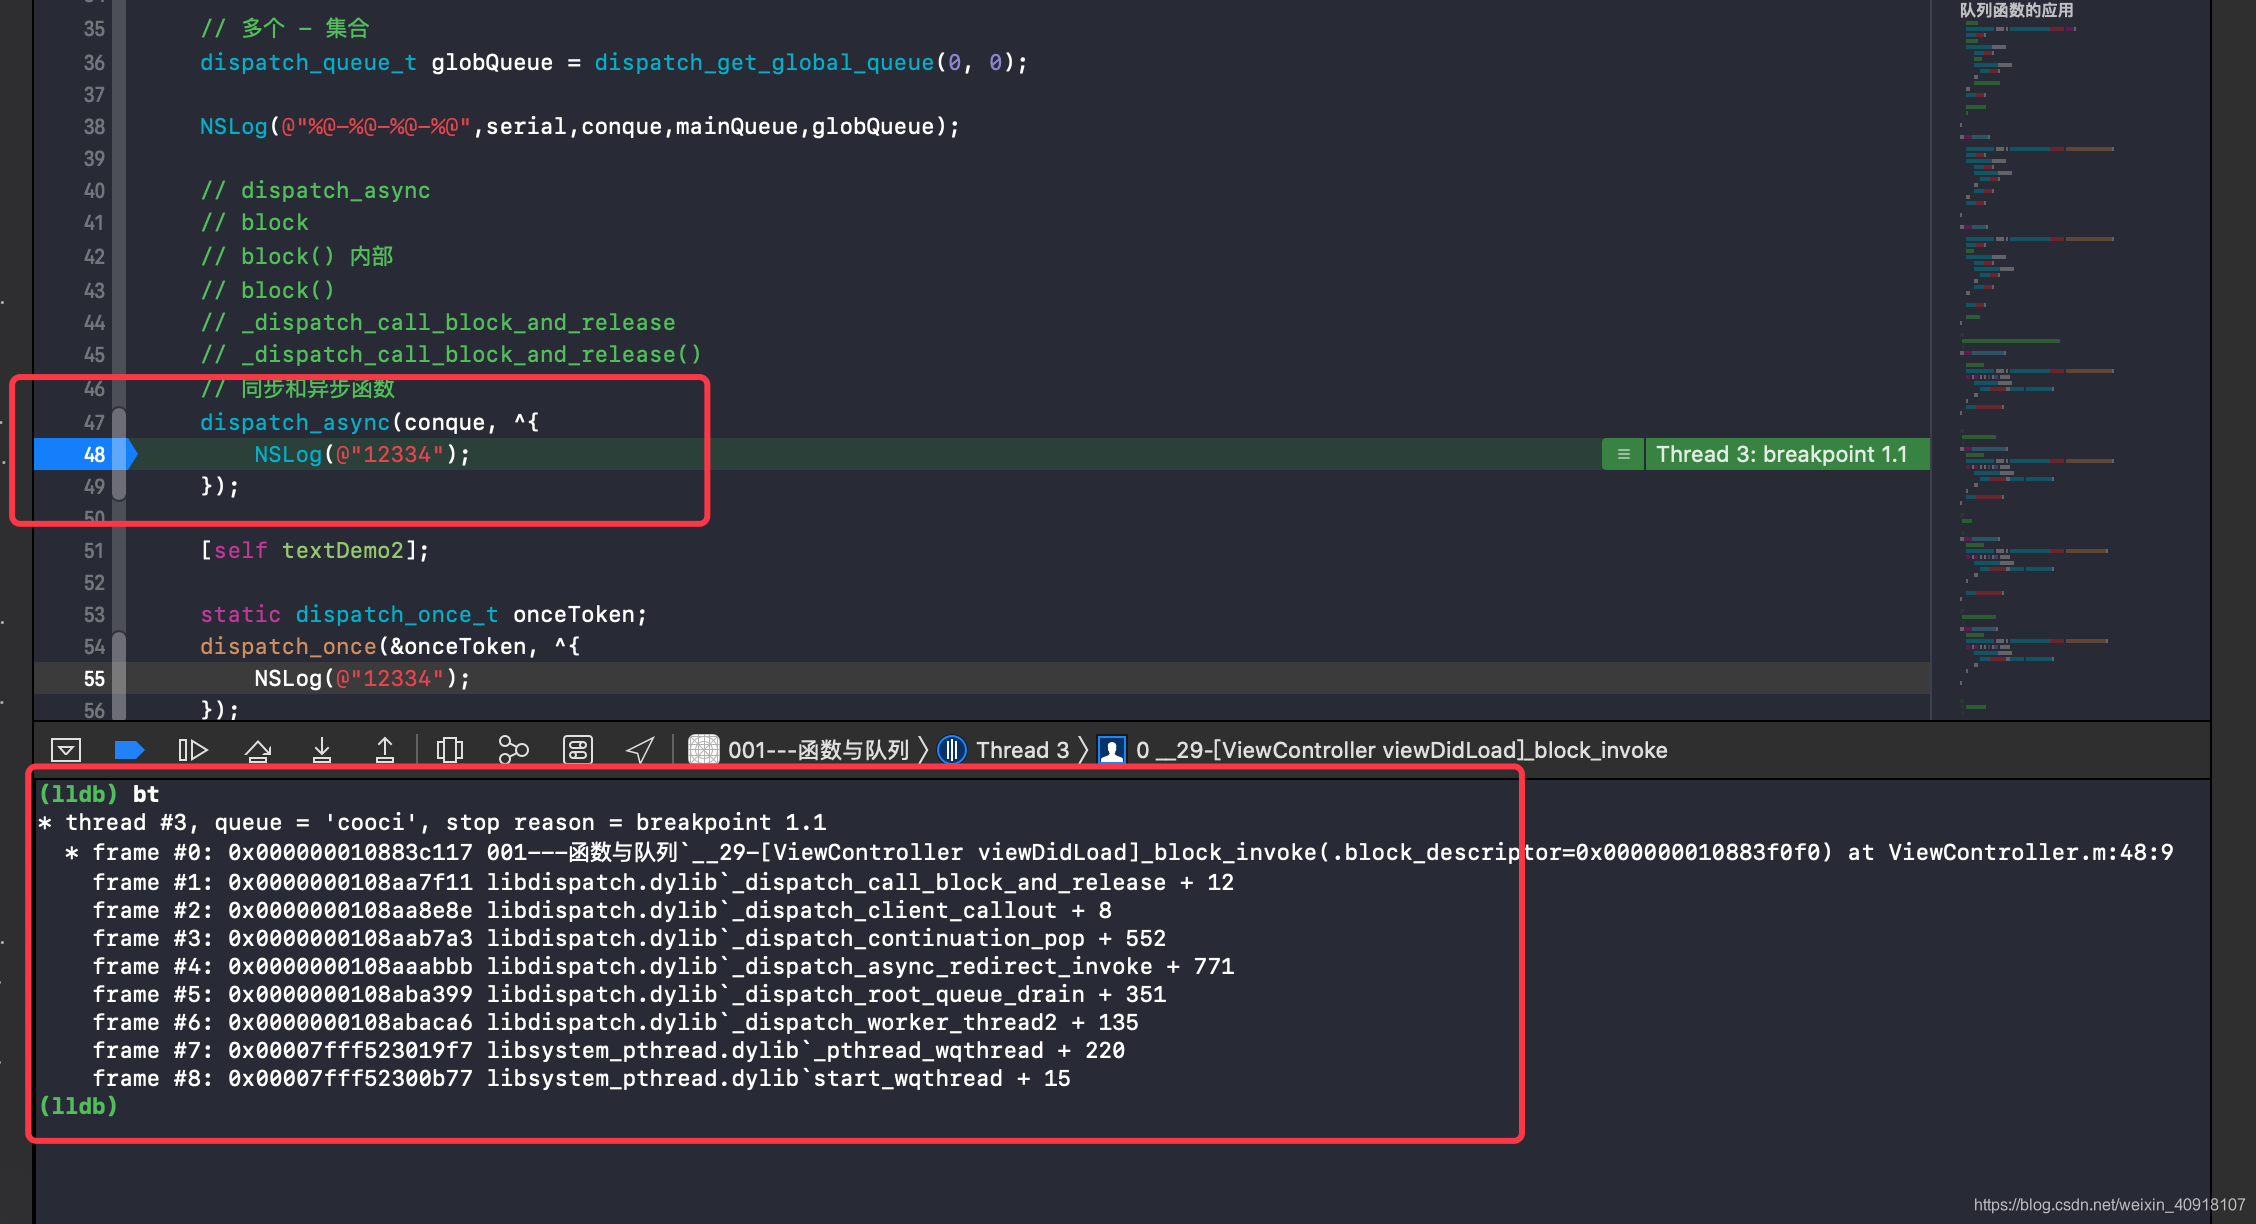Continue program execution
Screen dimensions: 2256x1224
click(x=192, y=750)
